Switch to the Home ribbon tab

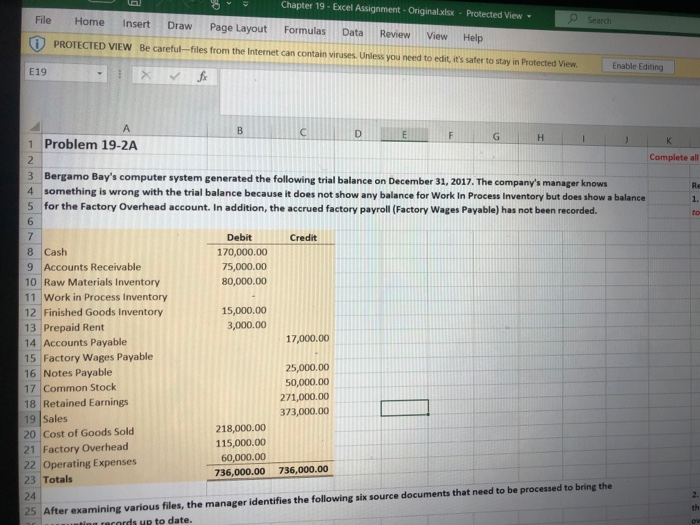tap(89, 22)
